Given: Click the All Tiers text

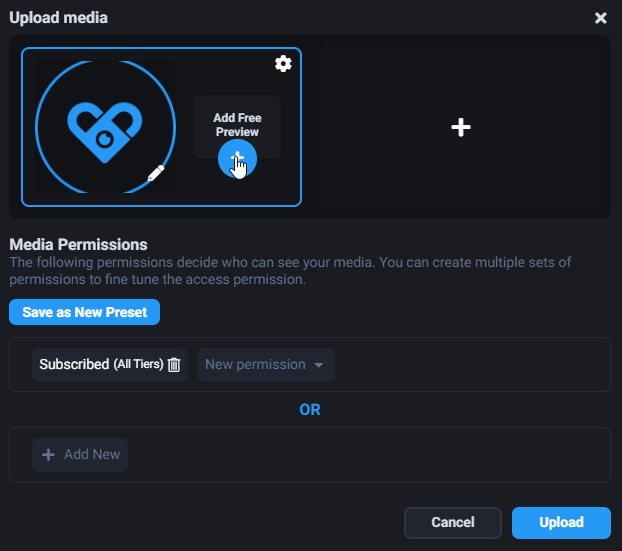Looking at the screenshot, I should coord(138,365).
